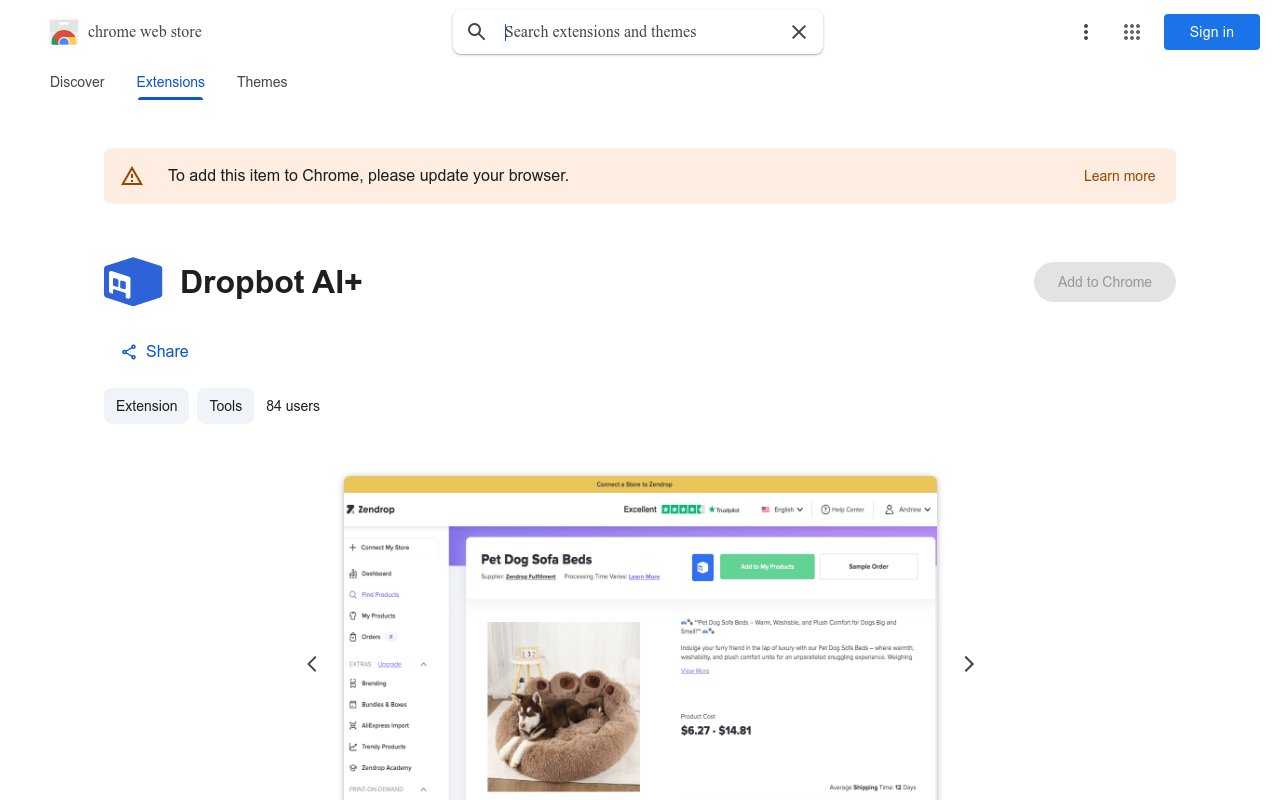This screenshot has width=1280, height=800.
Task: Click the chrome web store title text
Action: 145,32
